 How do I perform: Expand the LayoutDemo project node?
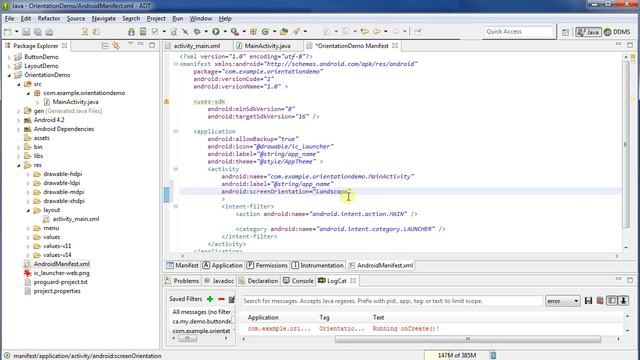coord(9,66)
